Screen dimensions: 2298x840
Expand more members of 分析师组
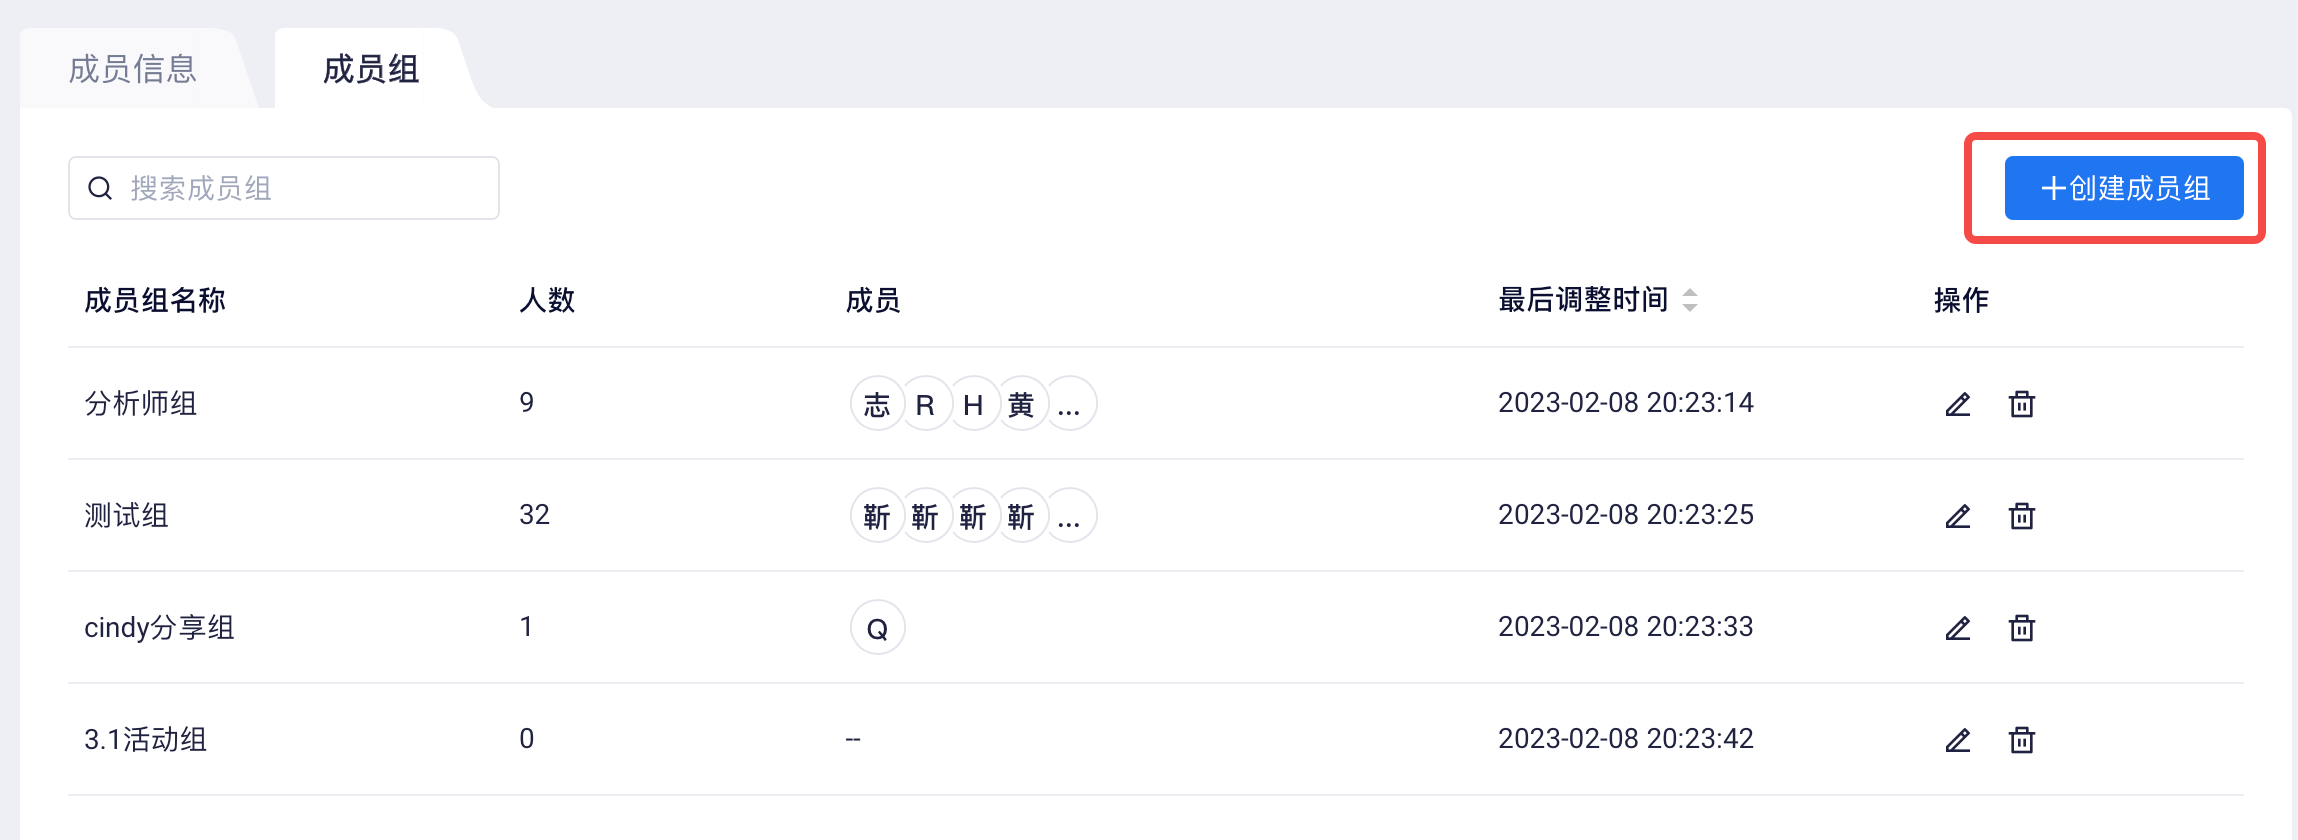(1069, 404)
